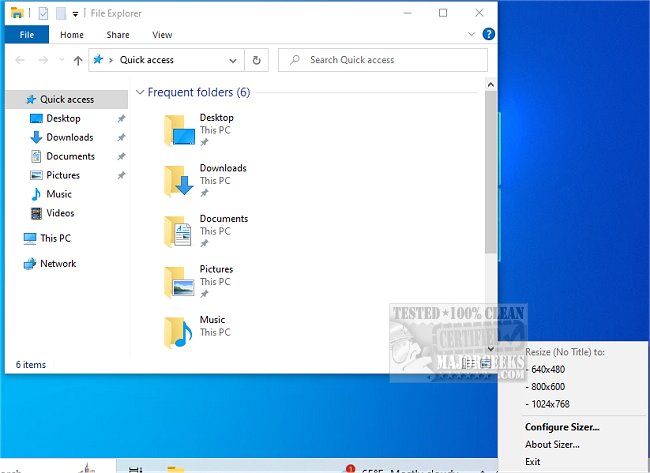The height and width of the screenshot is (473, 650).
Task: Click the This PC monitor icon
Action: click(30, 239)
